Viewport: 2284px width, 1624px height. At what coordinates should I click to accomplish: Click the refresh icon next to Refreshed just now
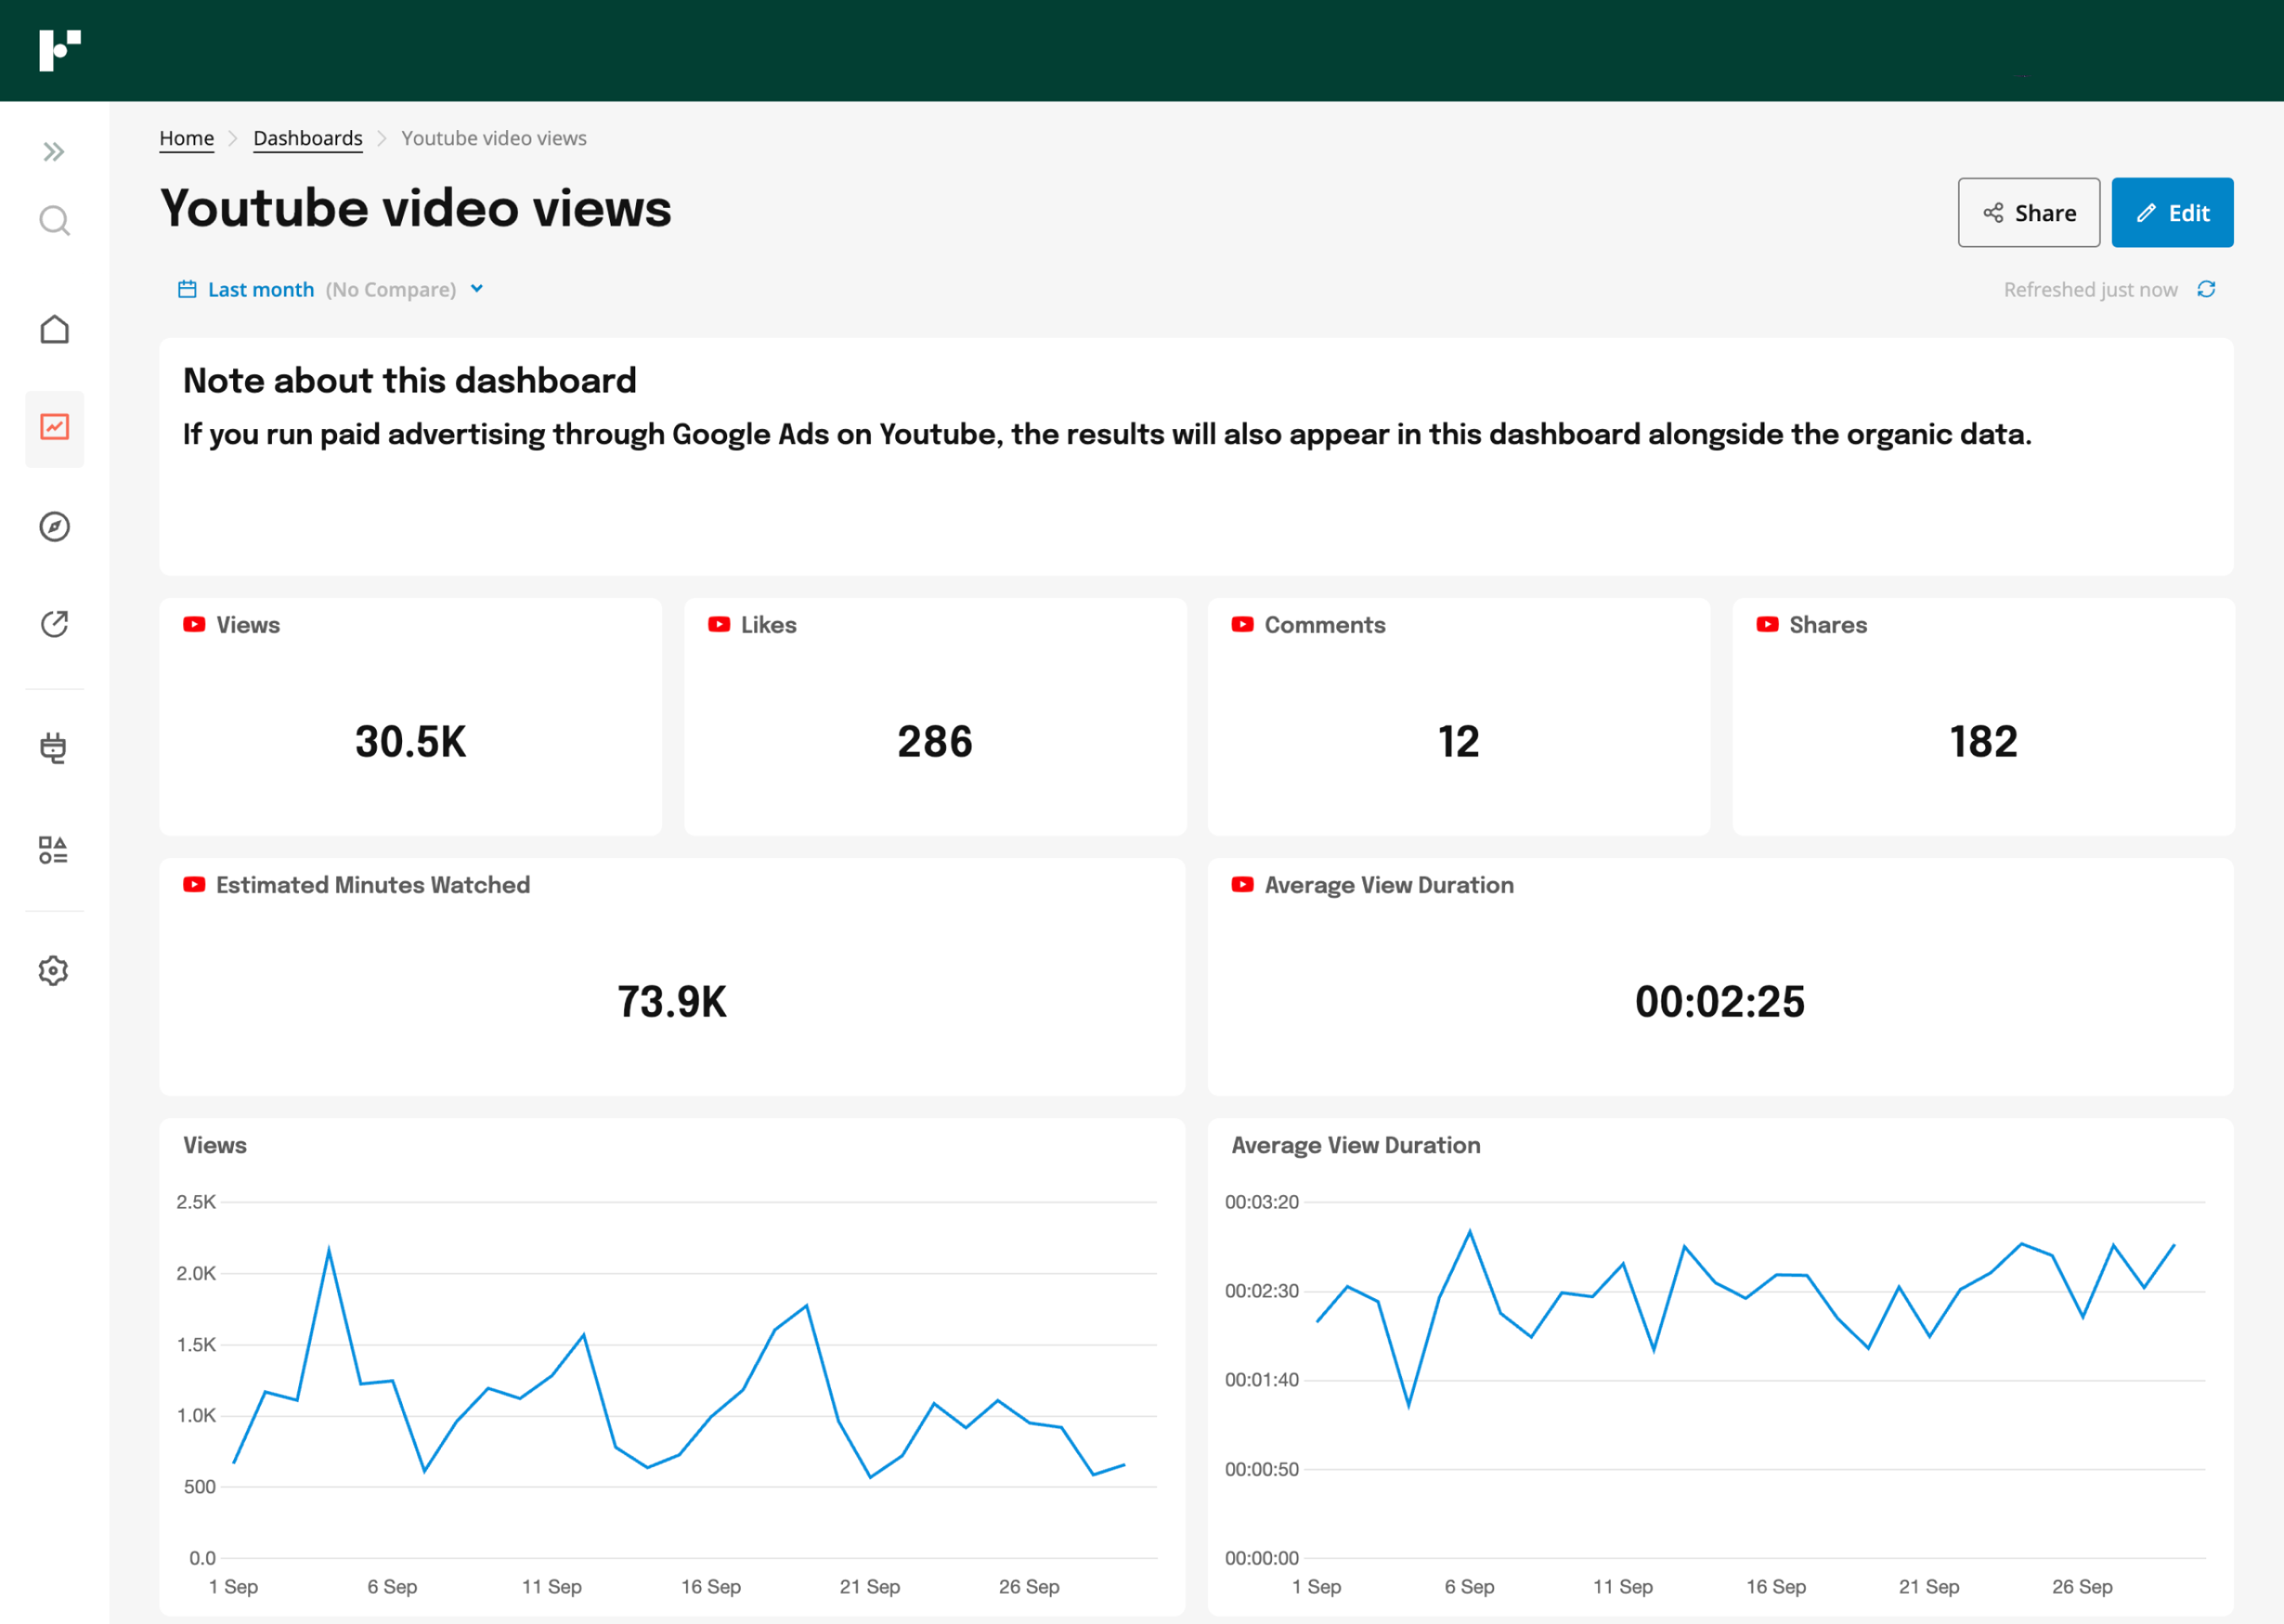[2206, 289]
